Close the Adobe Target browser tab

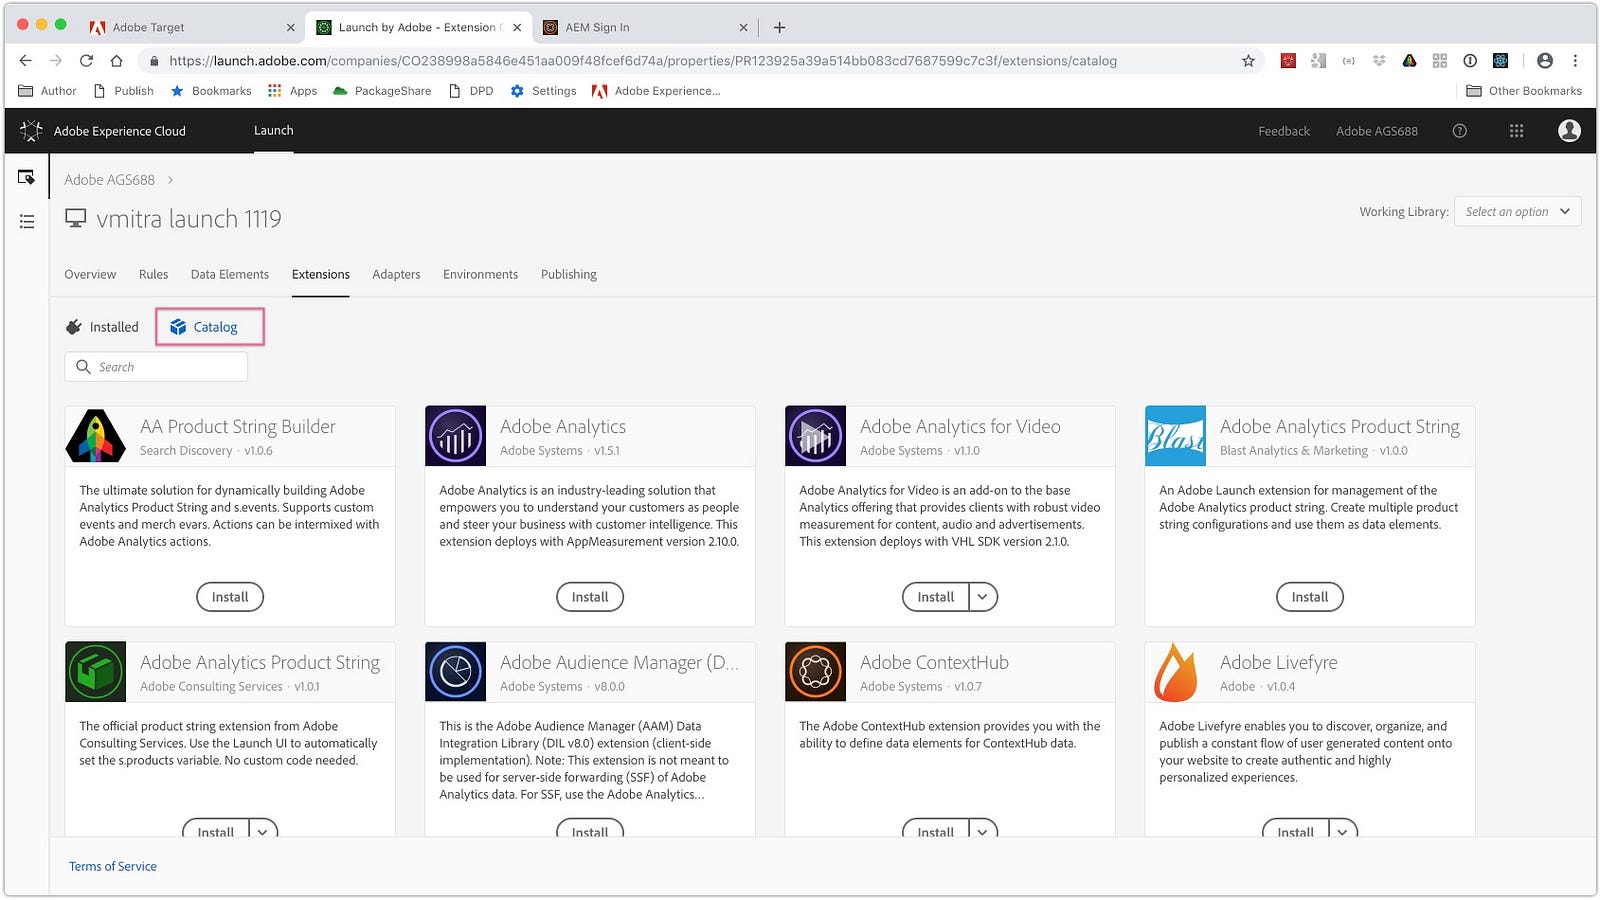290,27
